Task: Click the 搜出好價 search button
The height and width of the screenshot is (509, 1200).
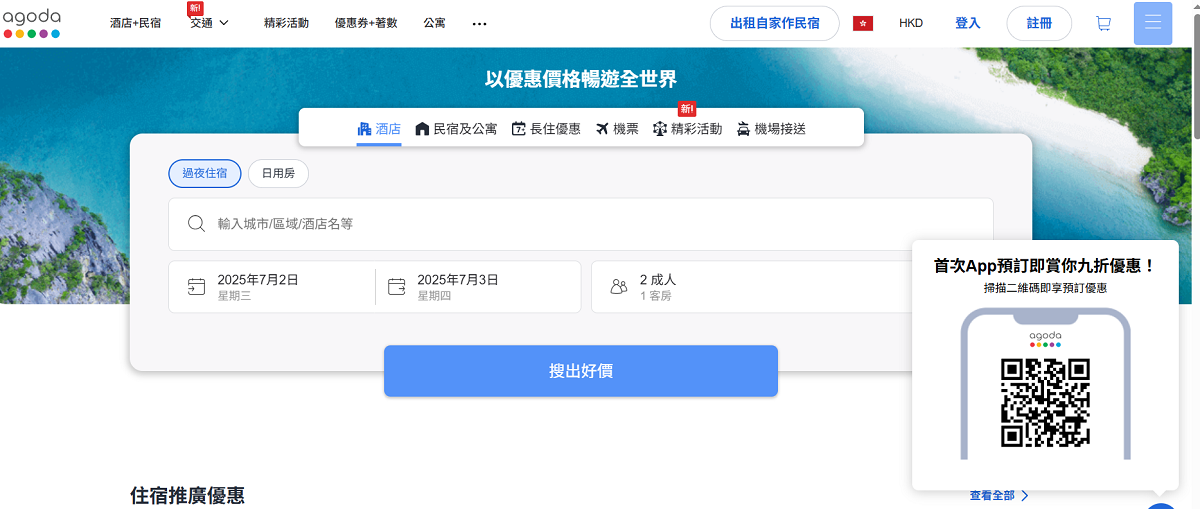Action: pos(580,371)
